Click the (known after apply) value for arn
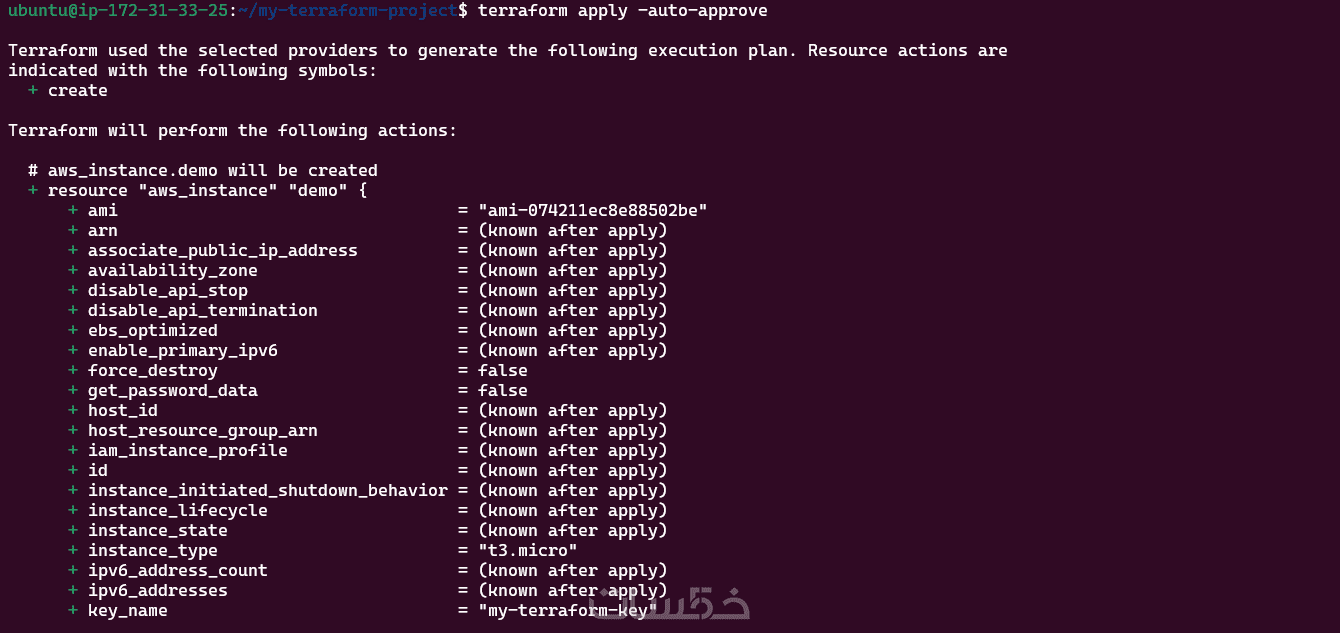This screenshot has height=633, width=1340. [572, 231]
